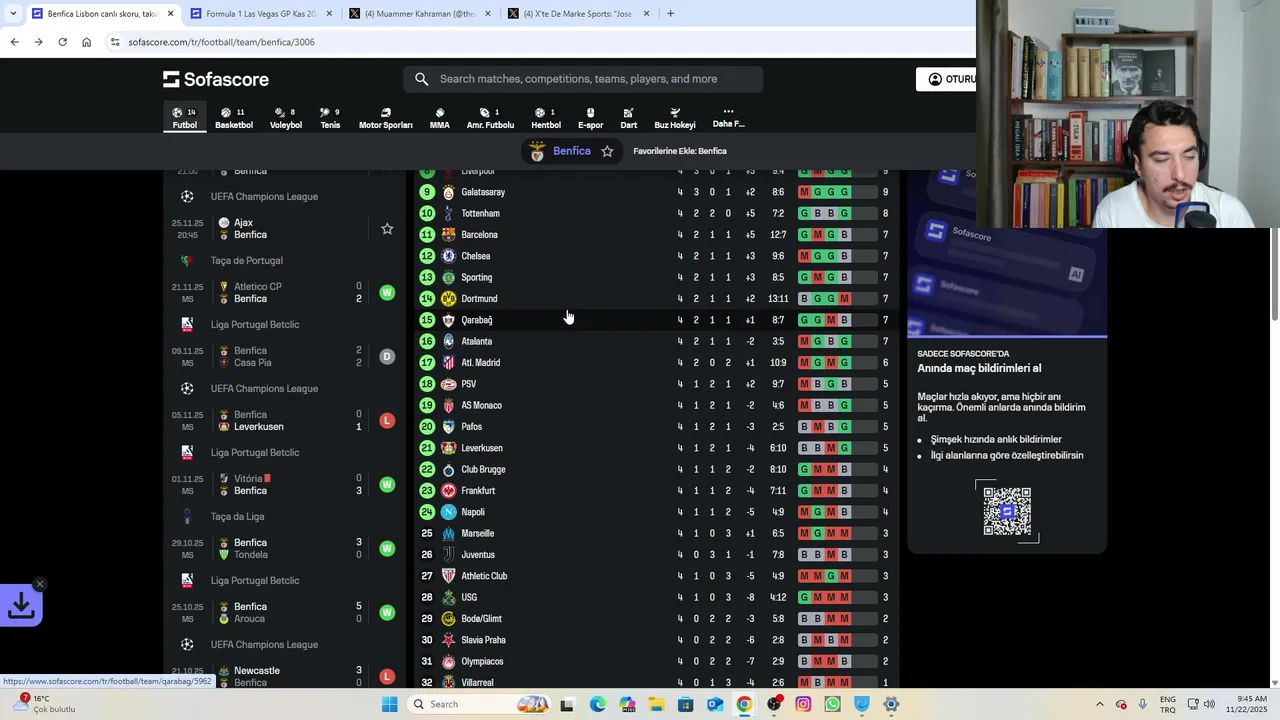Click the Taça de Portugal competition header

click(x=246, y=261)
